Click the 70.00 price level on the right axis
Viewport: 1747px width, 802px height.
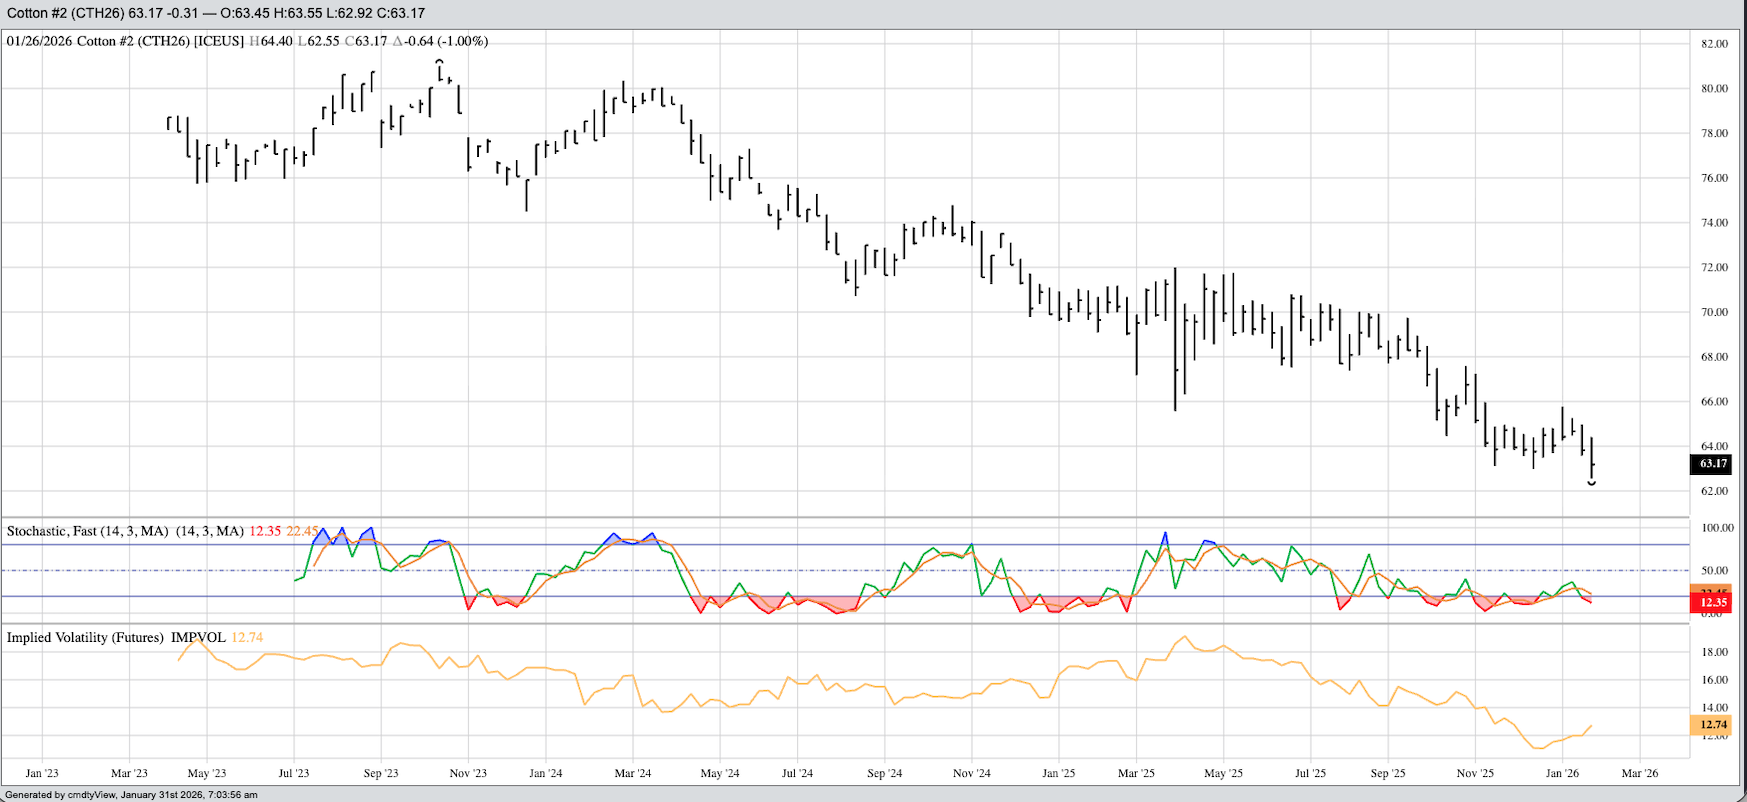point(1714,312)
